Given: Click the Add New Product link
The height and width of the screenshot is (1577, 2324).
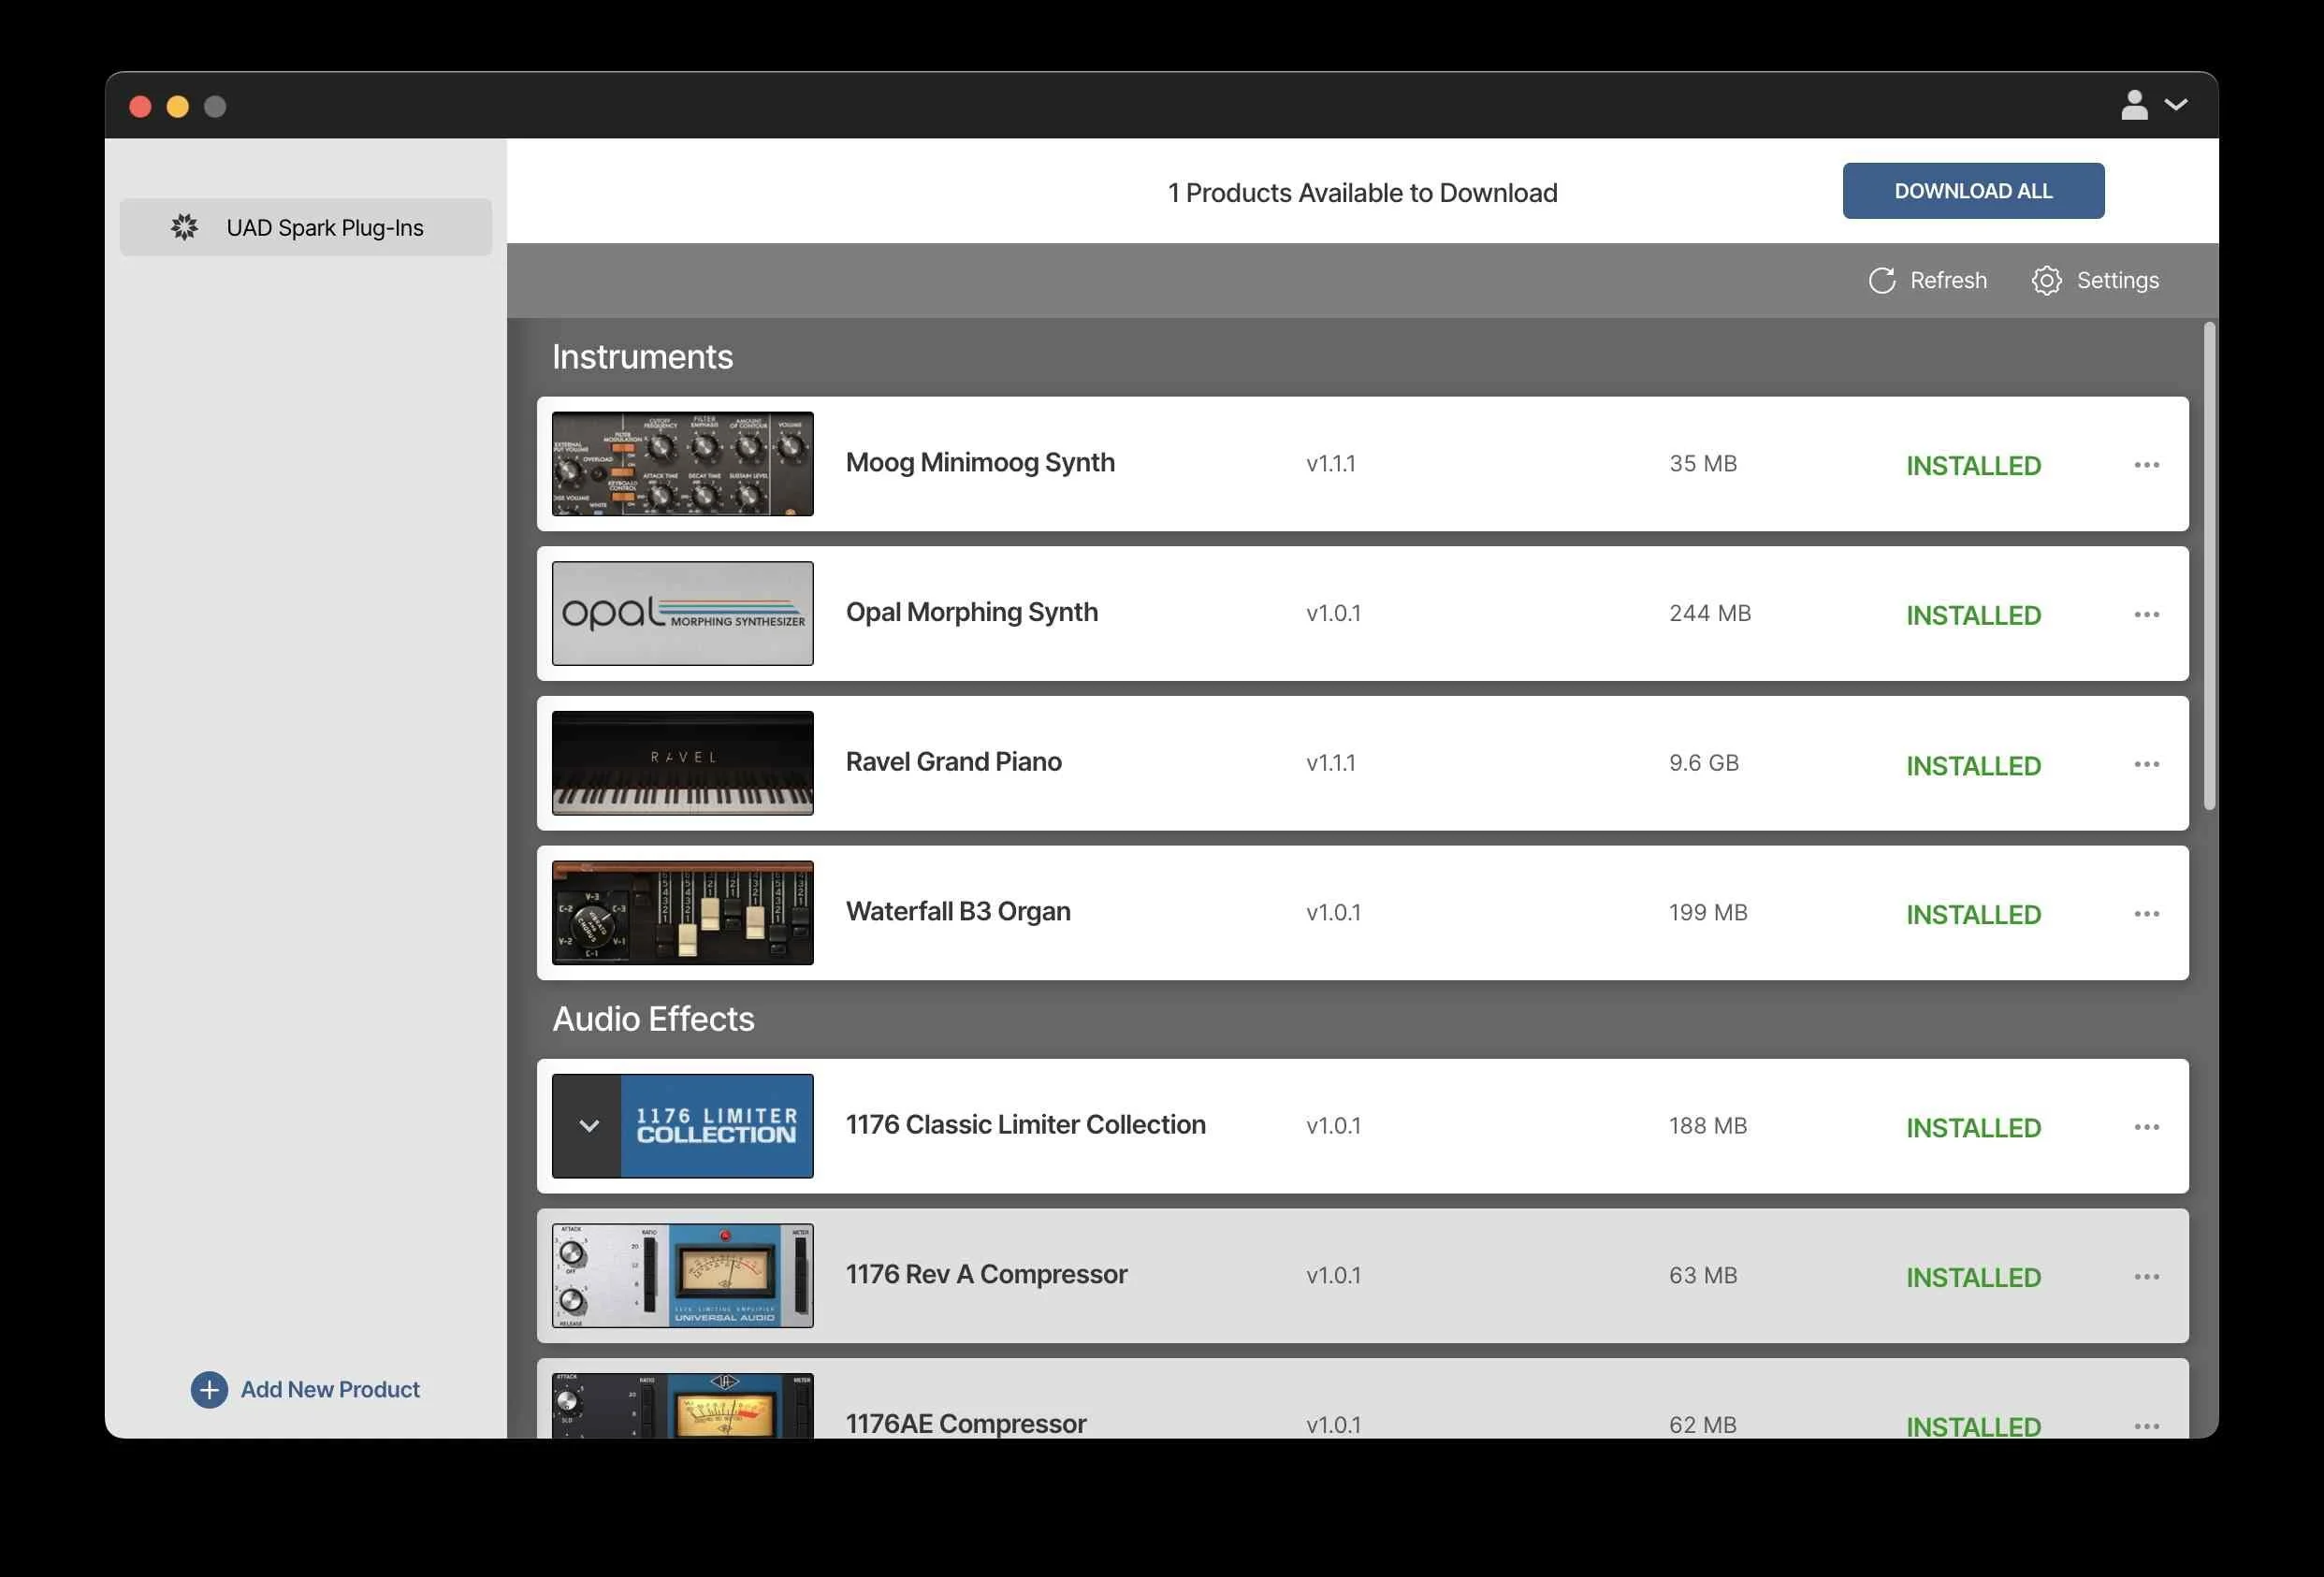Looking at the screenshot, I should tap(330, 1389).
